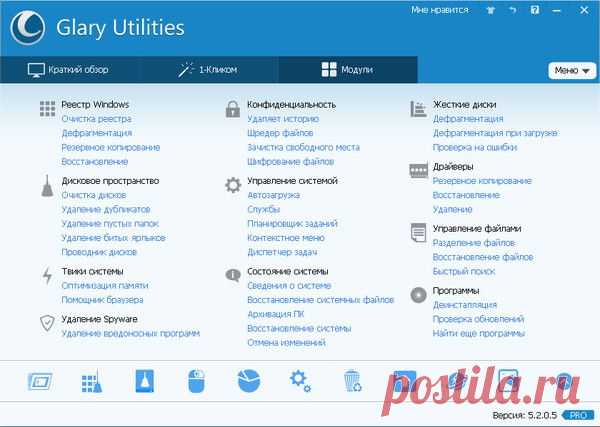The image size is (600, 427).
Task: Open Шифрование файлов
Action: pyautogui.click(x=291, y=162)
